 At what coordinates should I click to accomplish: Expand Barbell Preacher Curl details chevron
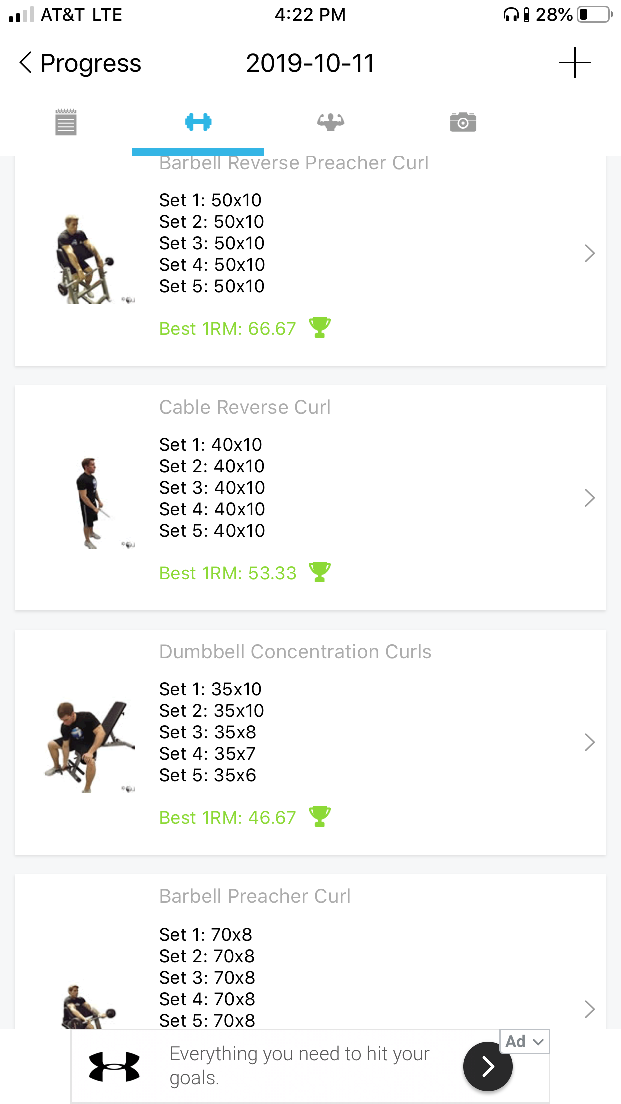[589, 1008]
